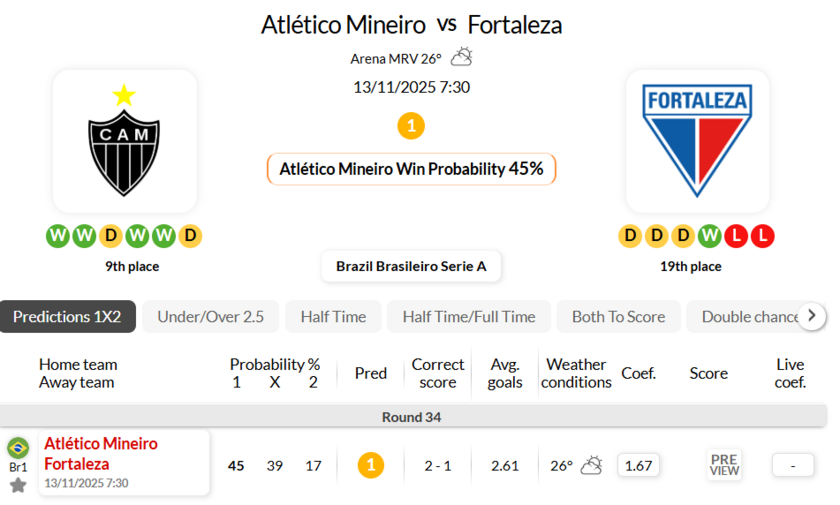Click the Atlético Mineiro club crest

click(x=124, y=142)
